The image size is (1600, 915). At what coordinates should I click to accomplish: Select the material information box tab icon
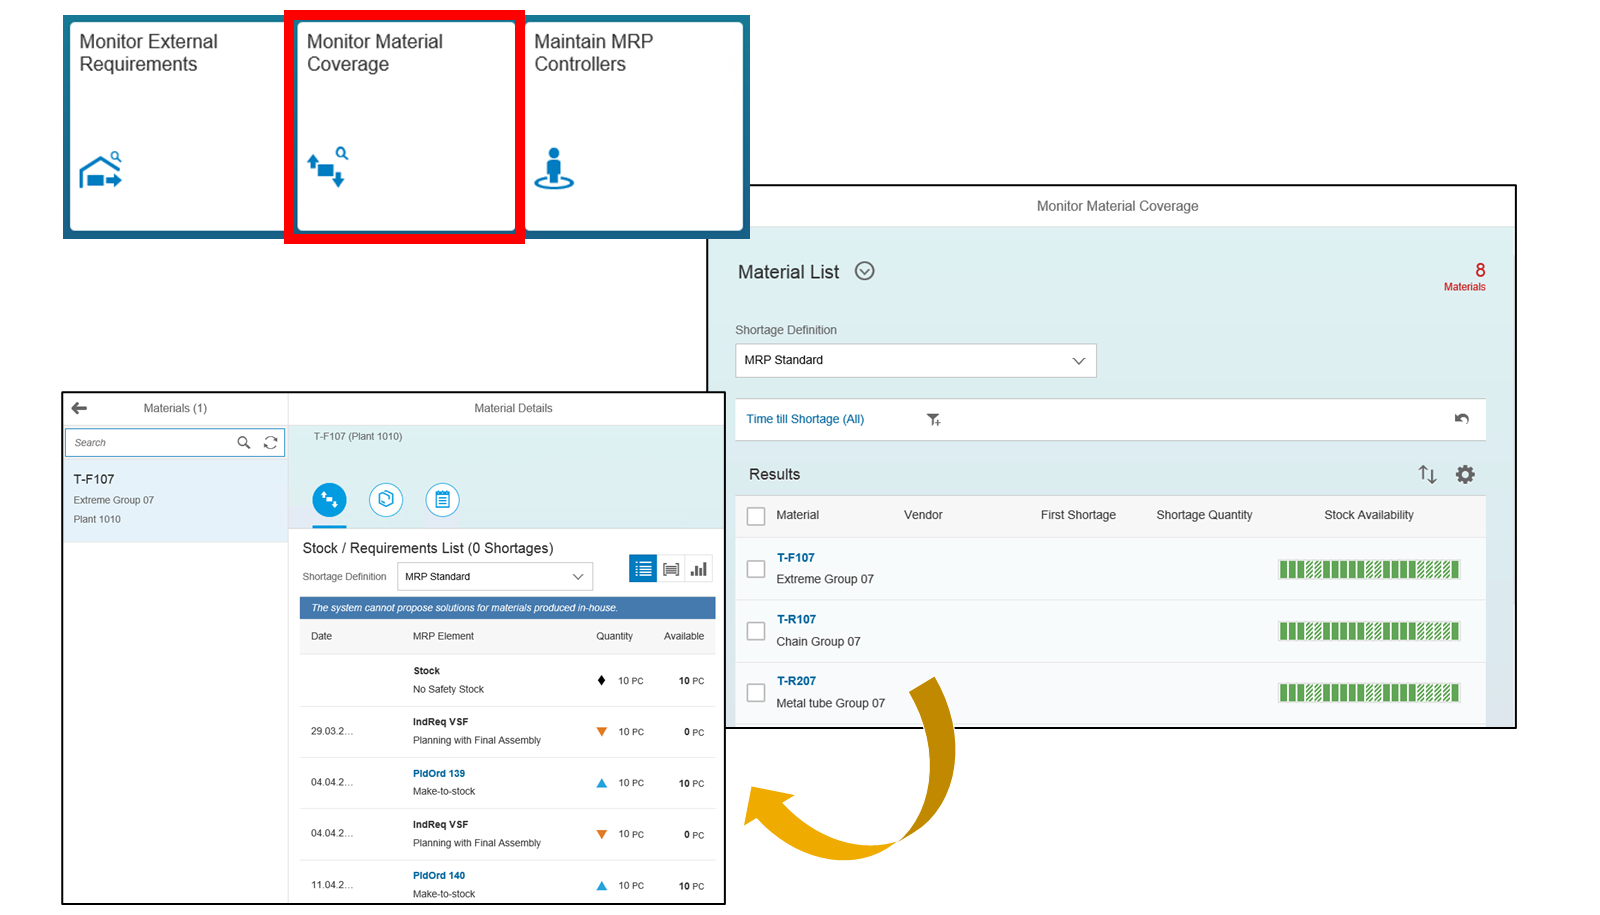coord(386,499)
